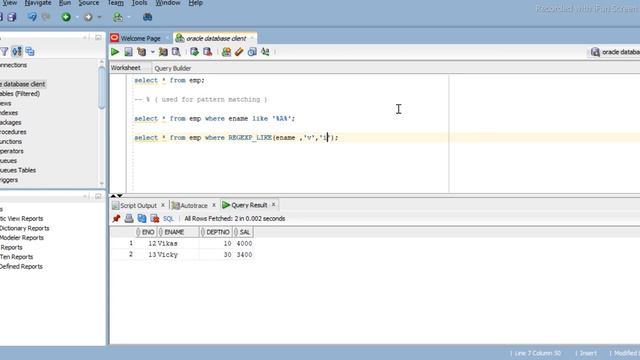Click the Save All icon in main toolbar
The image size is (640, 360).
coord(11,17)
